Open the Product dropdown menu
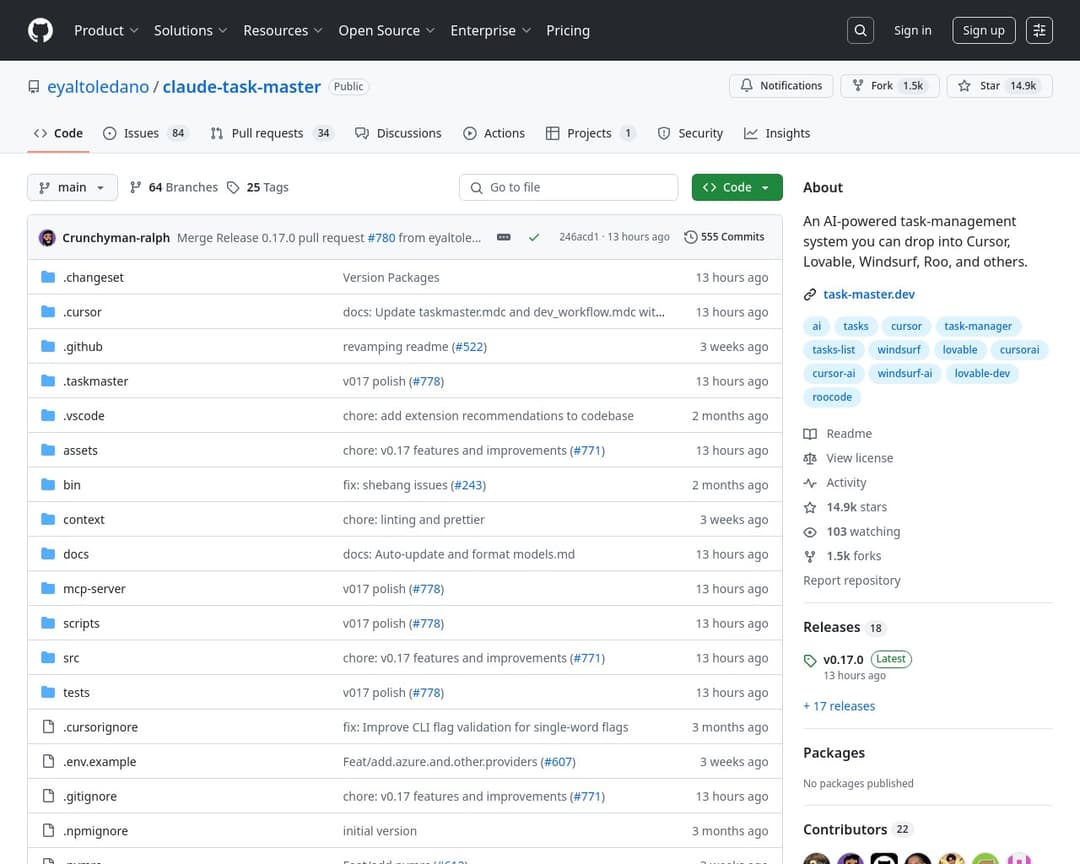The width and height of the screenshot is (1080, 864). coord(106,30)
